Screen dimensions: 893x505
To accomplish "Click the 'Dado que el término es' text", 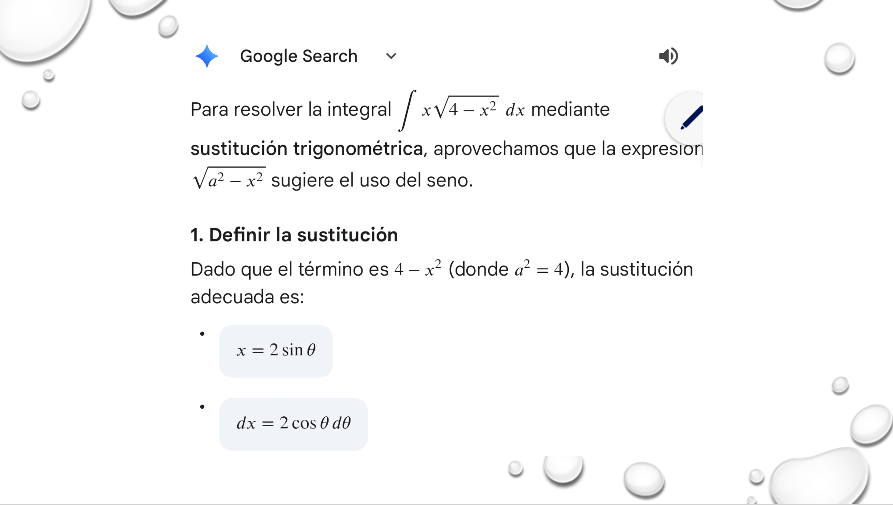I will point(288,270).
